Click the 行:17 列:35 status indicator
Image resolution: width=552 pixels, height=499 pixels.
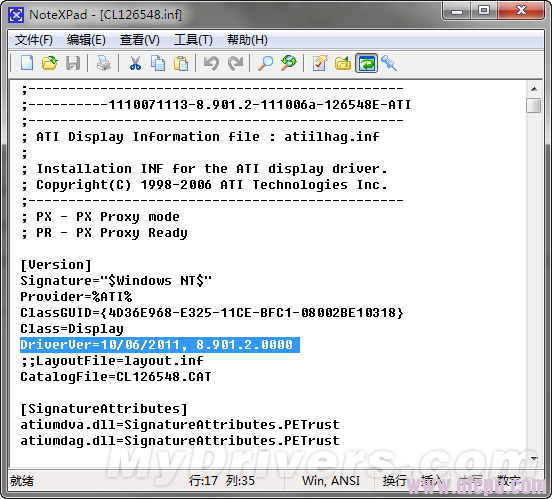222,481
